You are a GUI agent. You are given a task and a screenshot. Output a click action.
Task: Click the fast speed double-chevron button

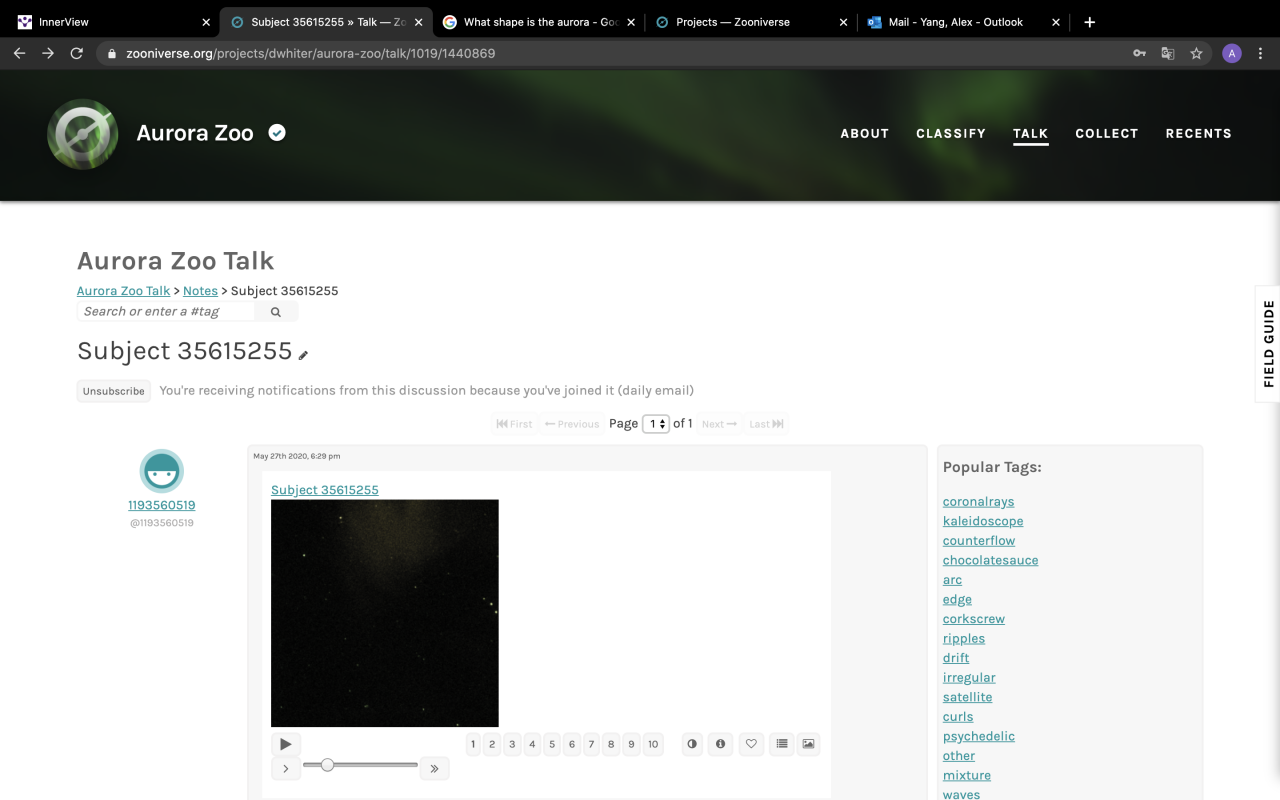434,769
